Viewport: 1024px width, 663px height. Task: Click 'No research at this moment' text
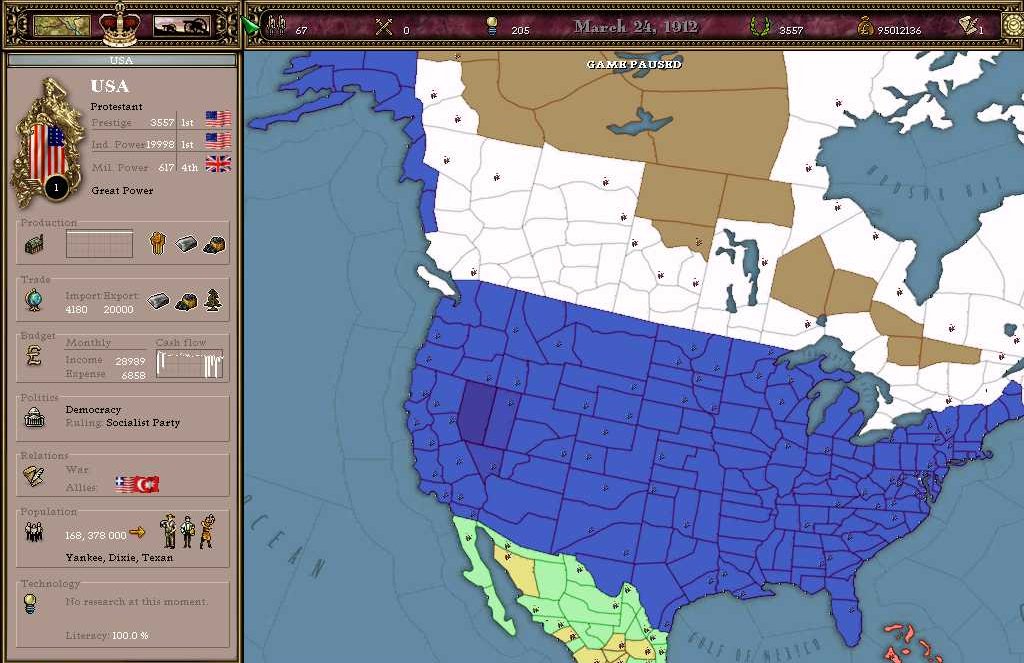click(136, 602)
